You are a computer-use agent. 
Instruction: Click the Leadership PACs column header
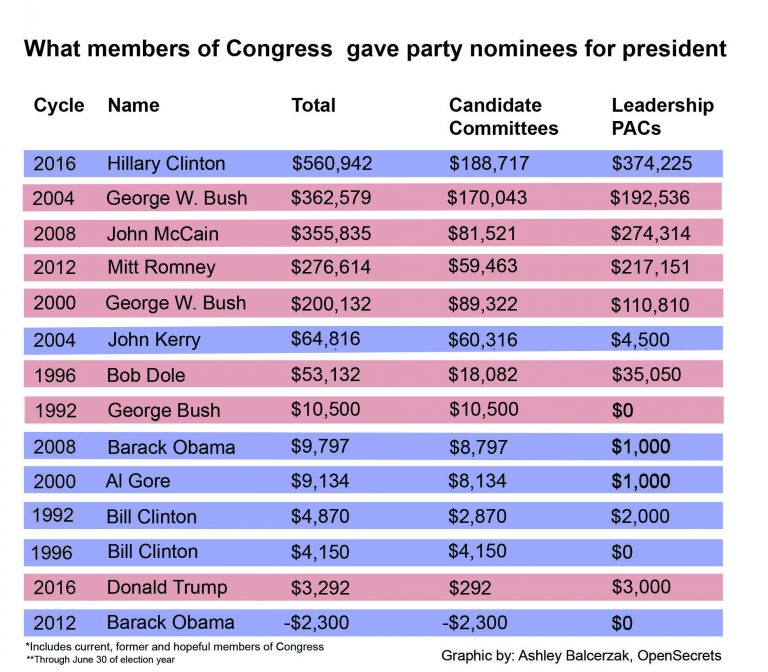coord(662,116)
